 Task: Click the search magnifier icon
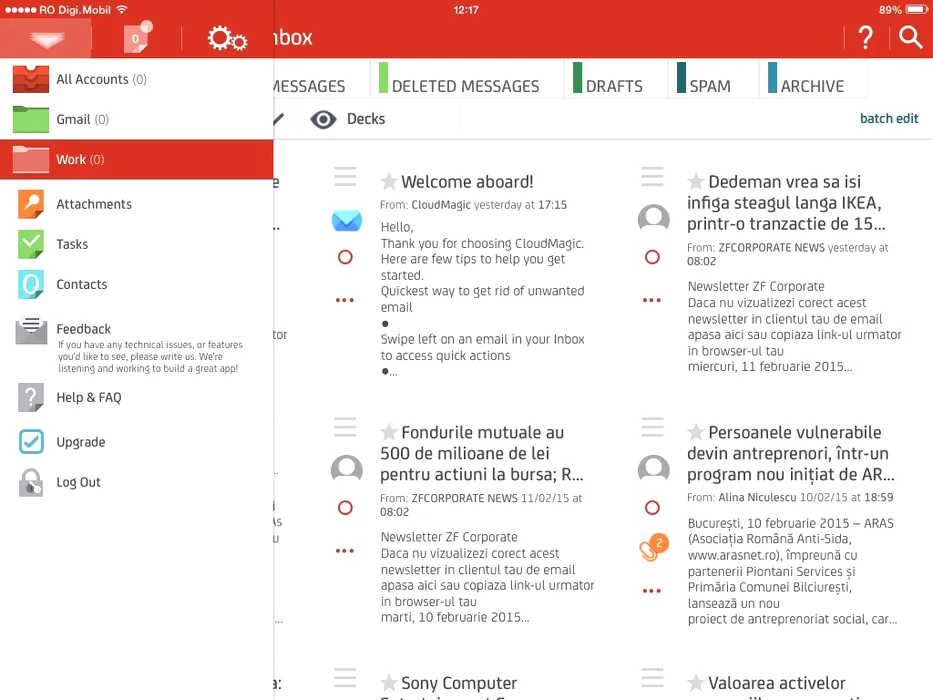pyautogui.click(x=910, y=38)
